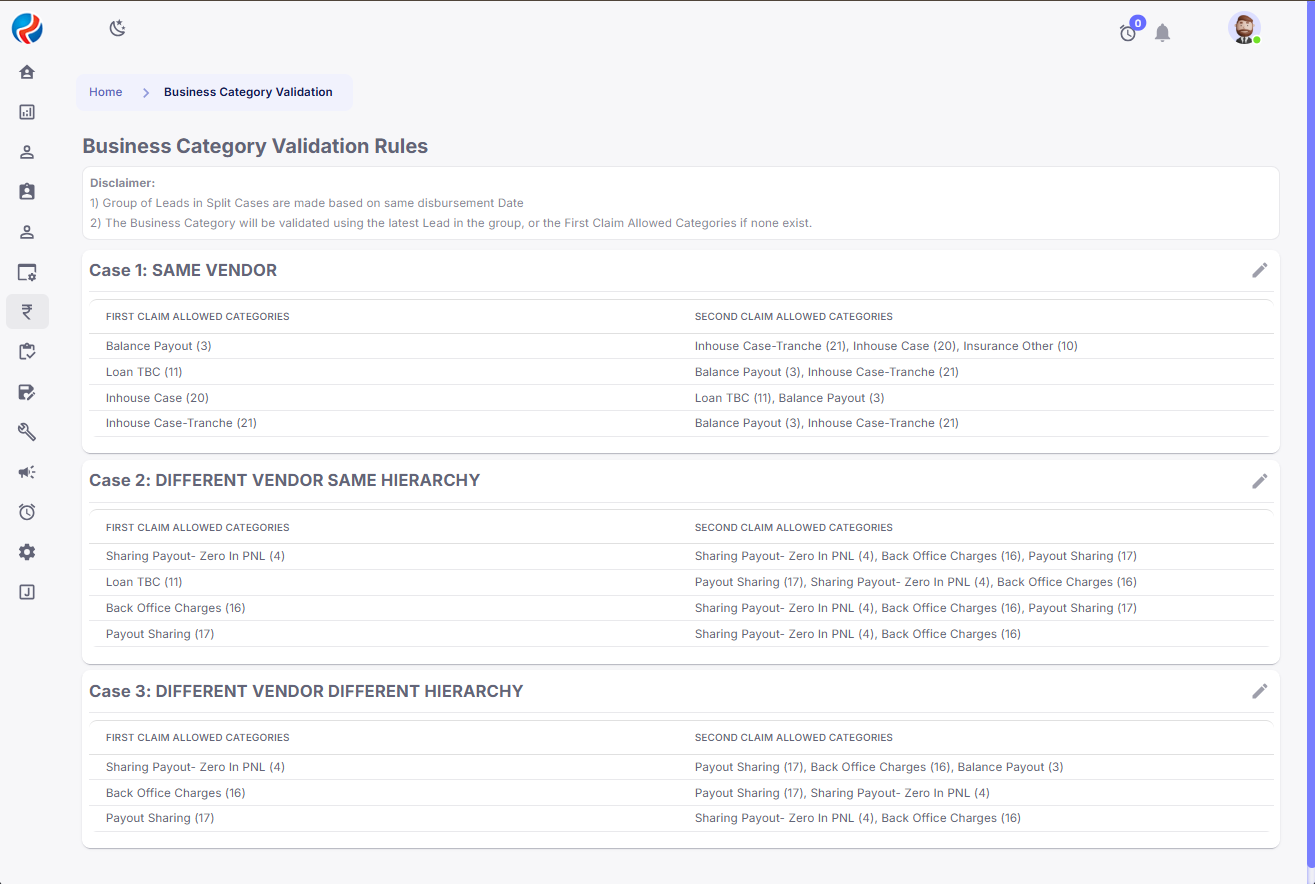Open the settings gear icon in sidebar

(27, 552)
